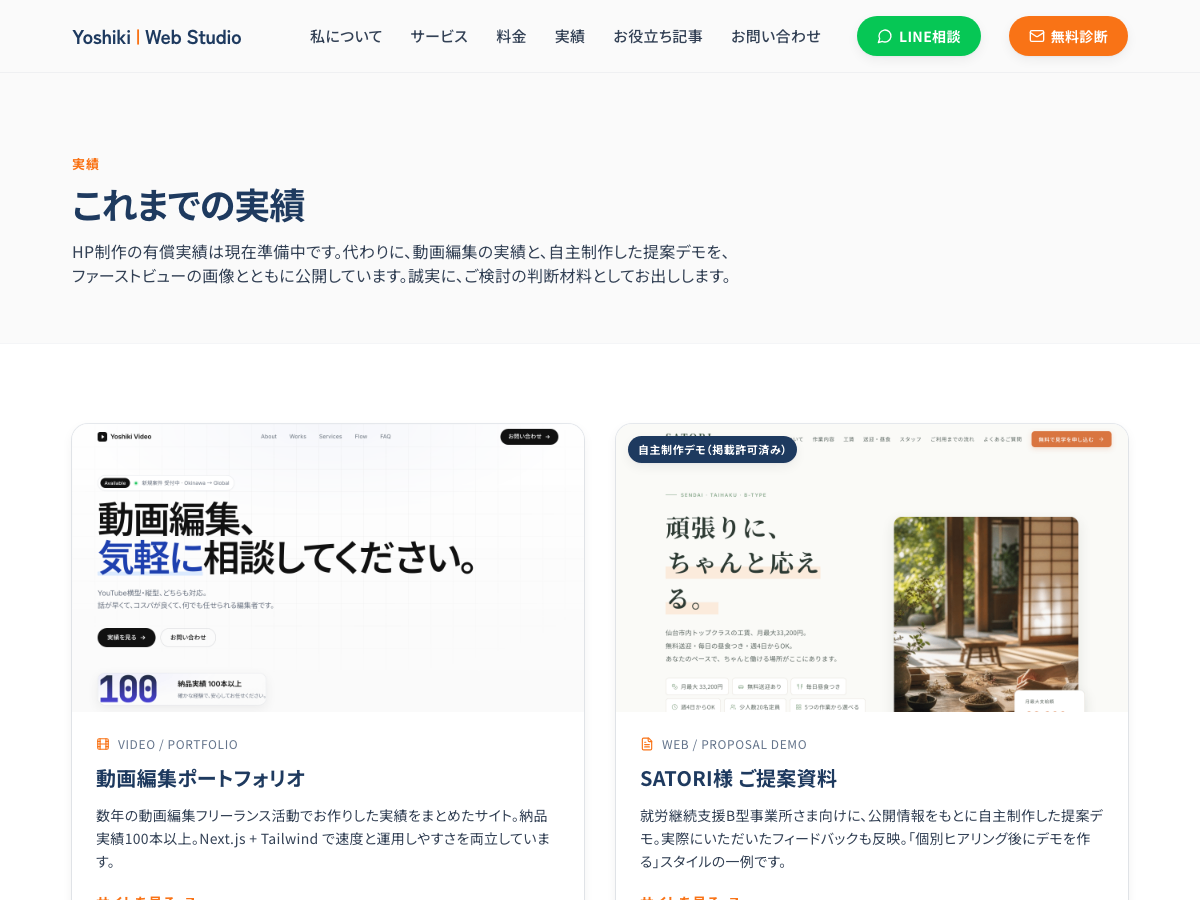Screen dimensions: 1200x900
Task: Click the envelope icon on 無料診断
Action: coord(1037,36)
